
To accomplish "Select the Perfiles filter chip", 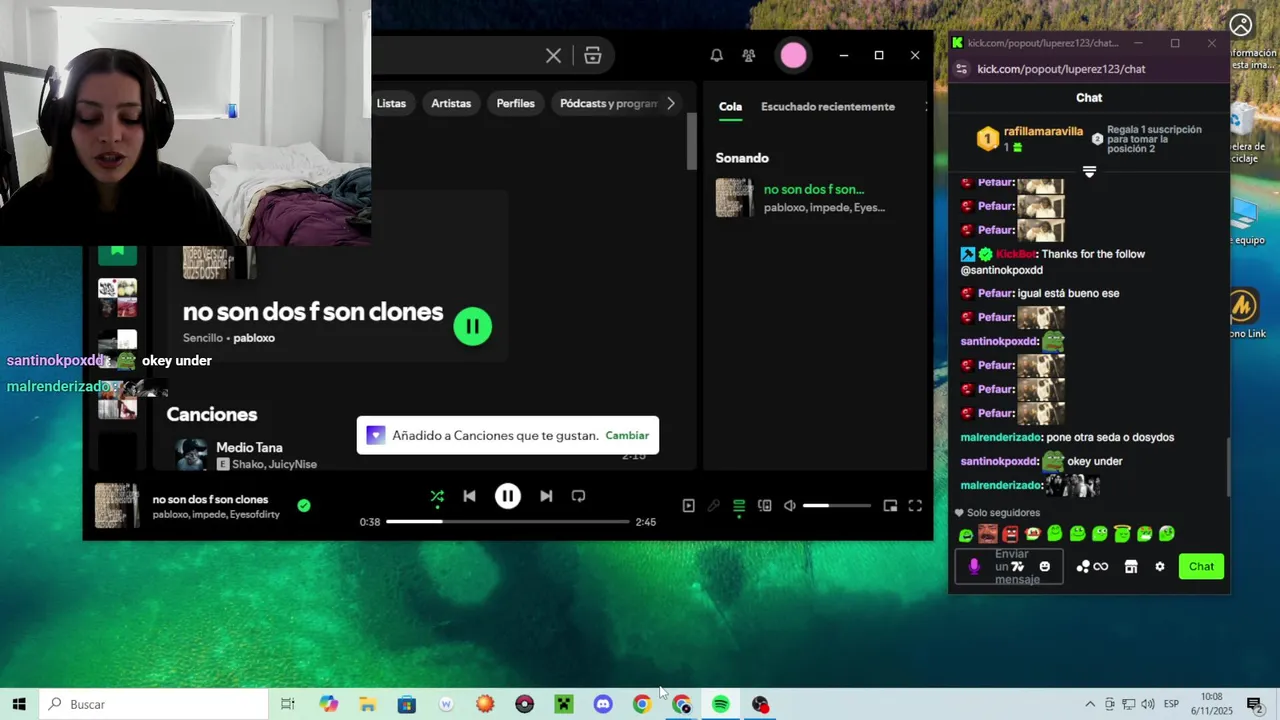I will click(x=516, y=103).
